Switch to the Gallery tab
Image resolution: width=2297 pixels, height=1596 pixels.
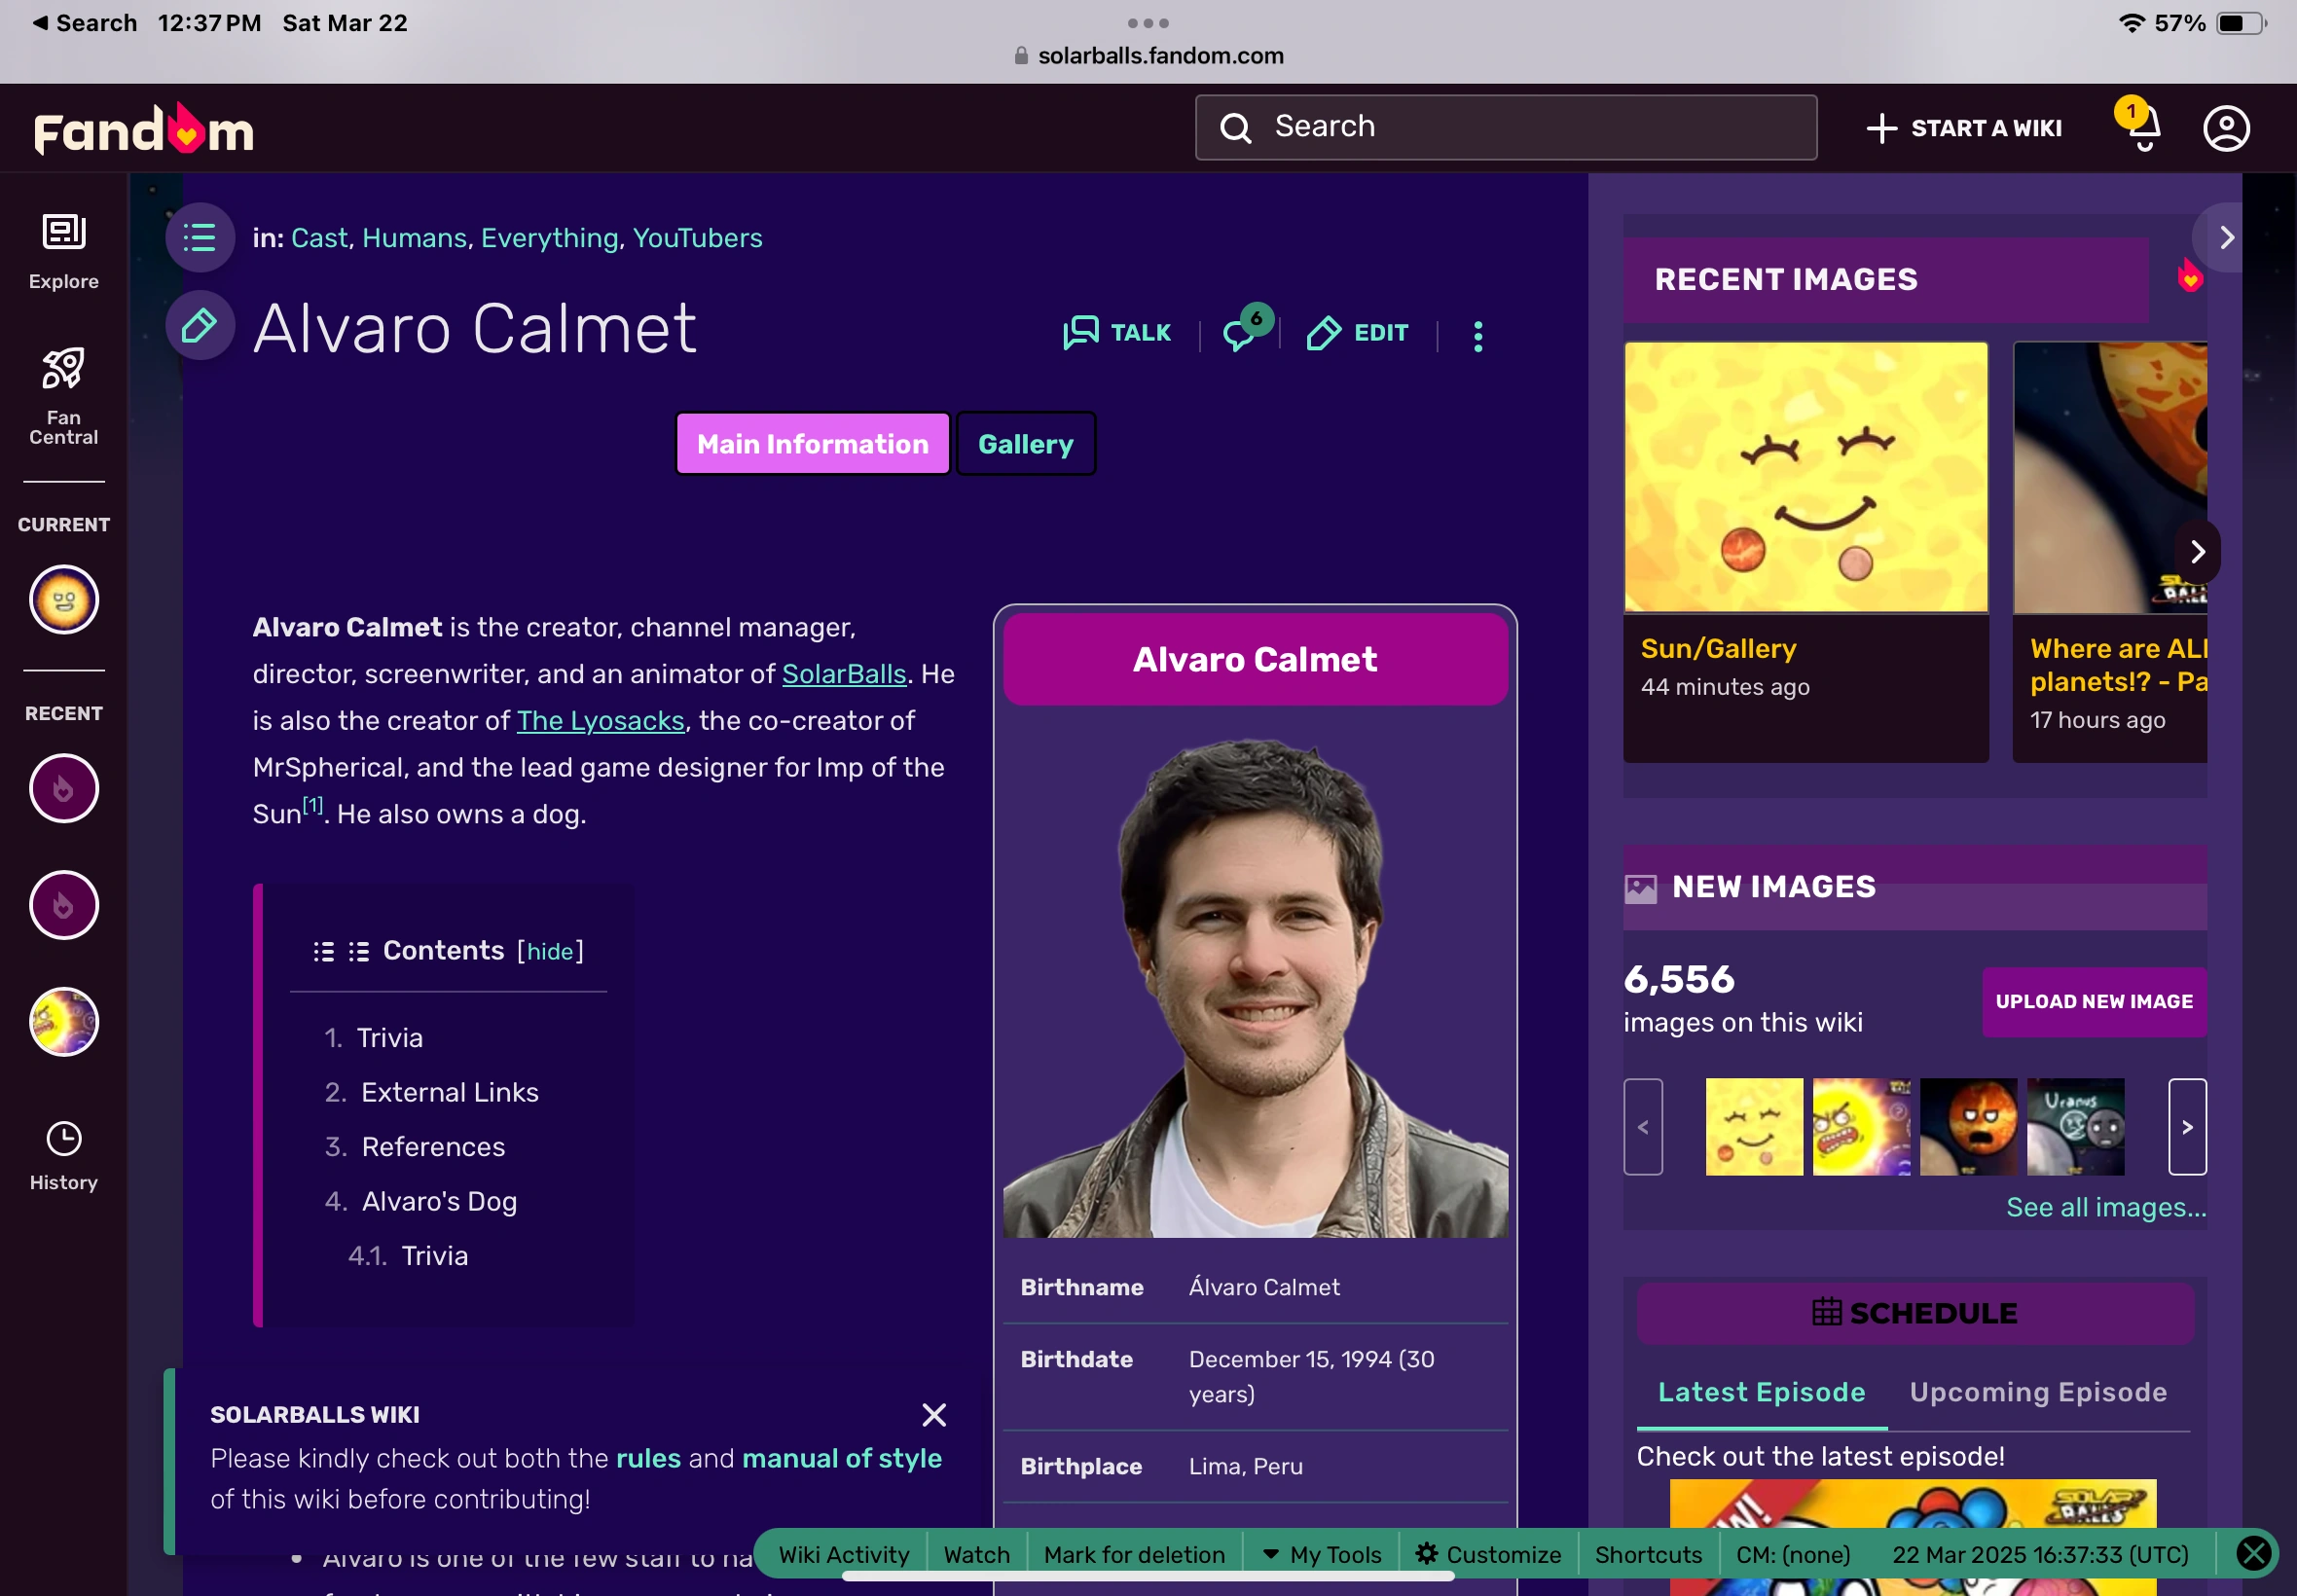1025,444
